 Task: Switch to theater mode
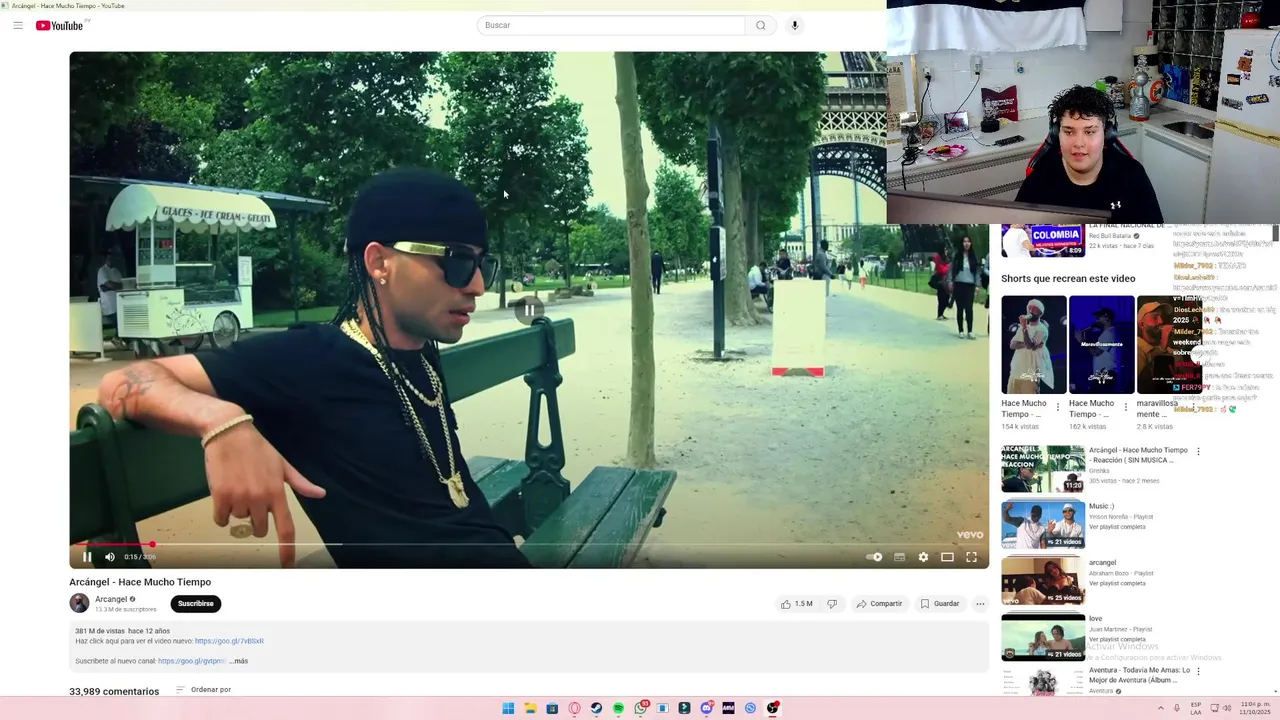coord(947,557)
